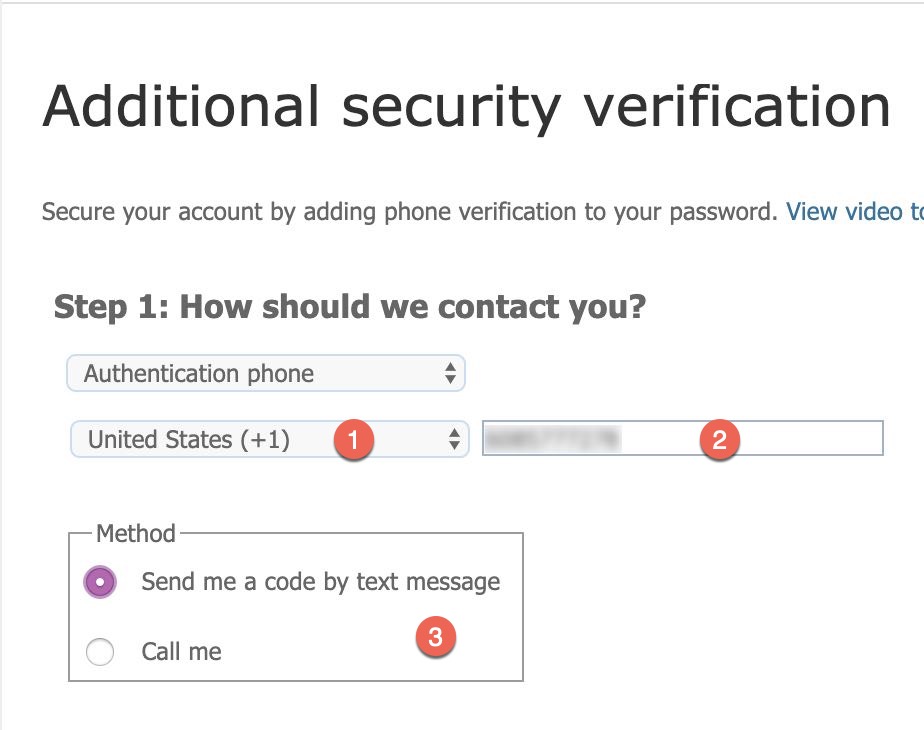924x730 pixels.
Task: Click the 'Step 1: How should we contact you?' heading
Action: point(350,307)
